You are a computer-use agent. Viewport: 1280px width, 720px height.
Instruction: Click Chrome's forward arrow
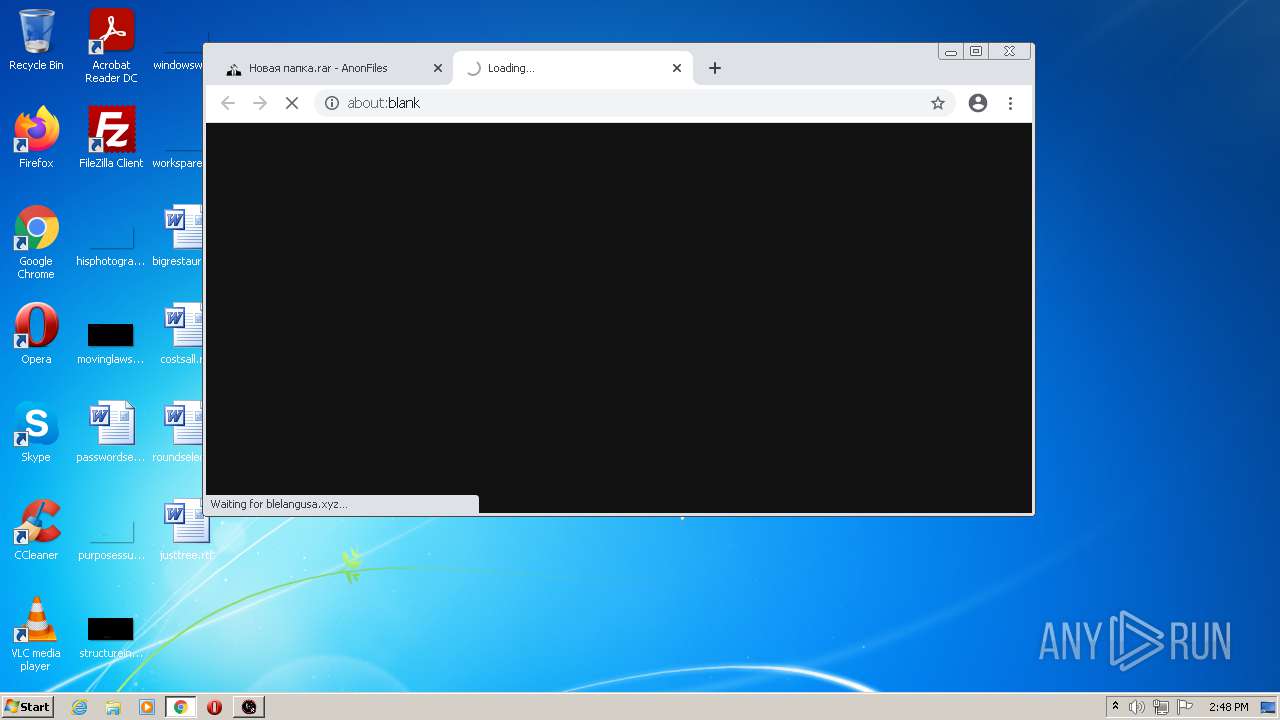pyautogui.click(x=260, y=103)
